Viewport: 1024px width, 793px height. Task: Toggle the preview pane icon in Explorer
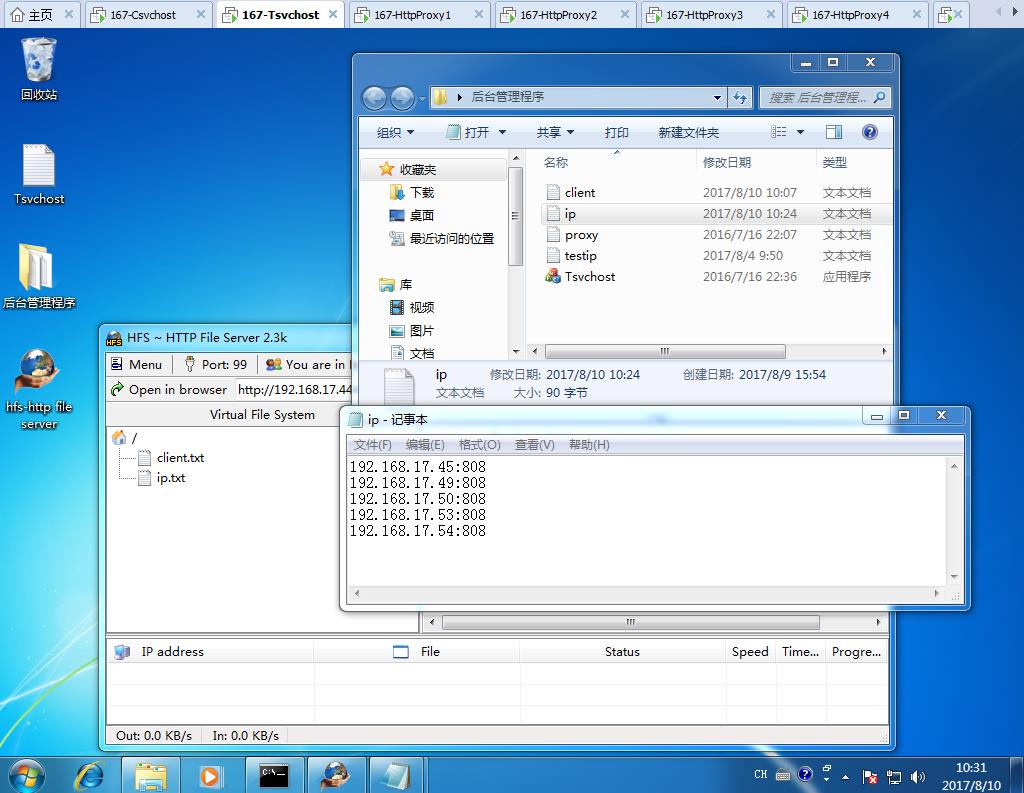coord(834,132)
